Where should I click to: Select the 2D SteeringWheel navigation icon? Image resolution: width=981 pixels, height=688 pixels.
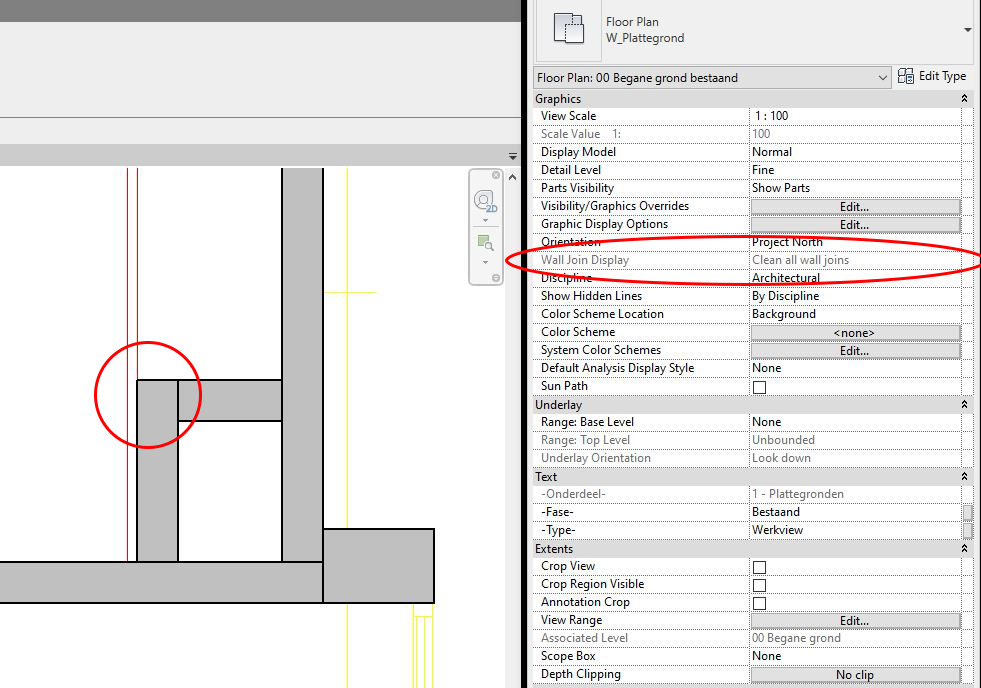[485, 200]
